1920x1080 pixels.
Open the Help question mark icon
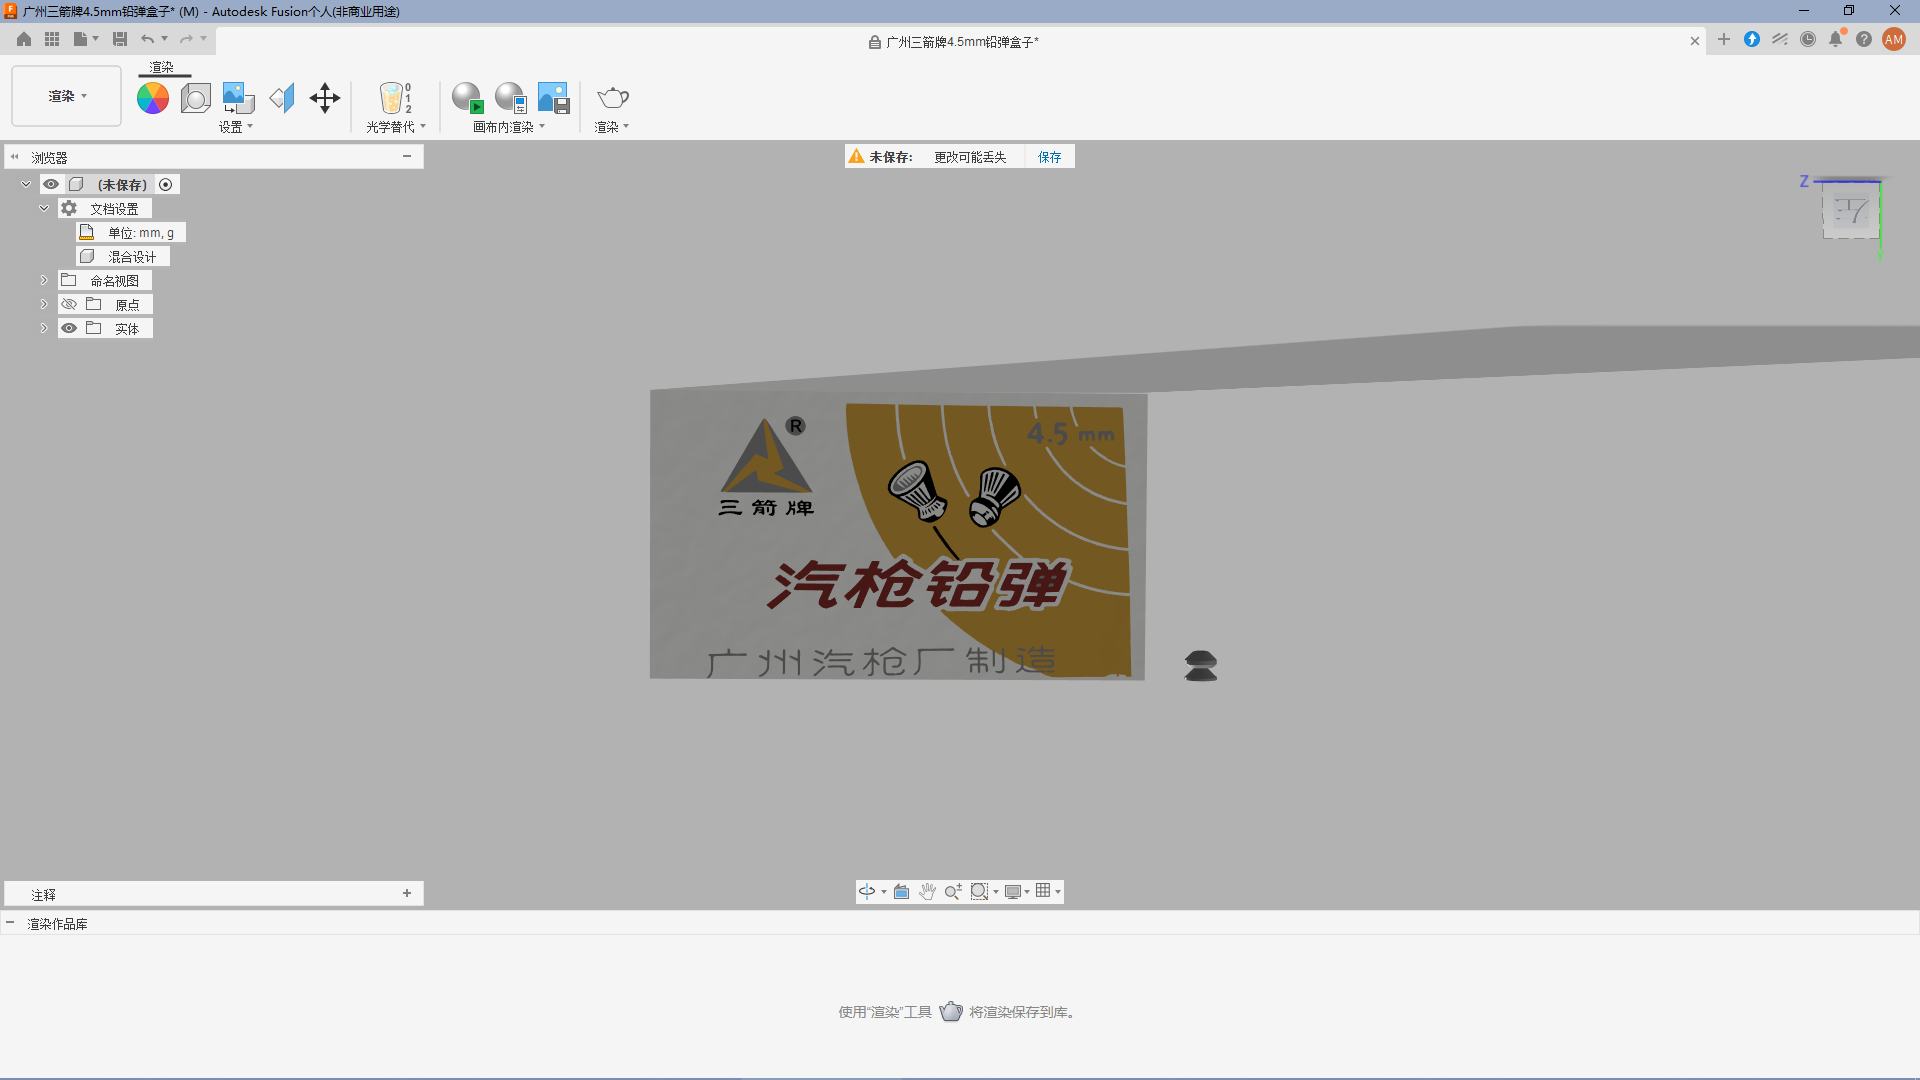click(x=1864, y=39)
